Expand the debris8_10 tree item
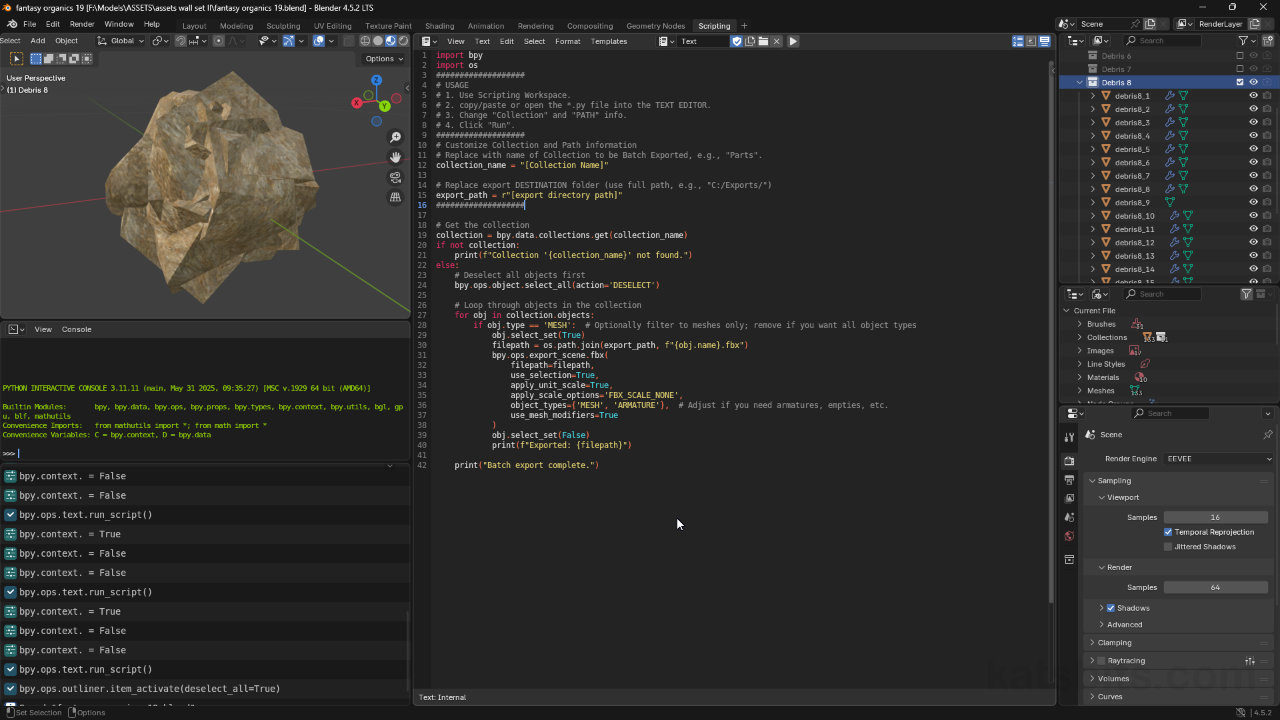This screenshot has height=720, width=1280. pos(1092,215)
